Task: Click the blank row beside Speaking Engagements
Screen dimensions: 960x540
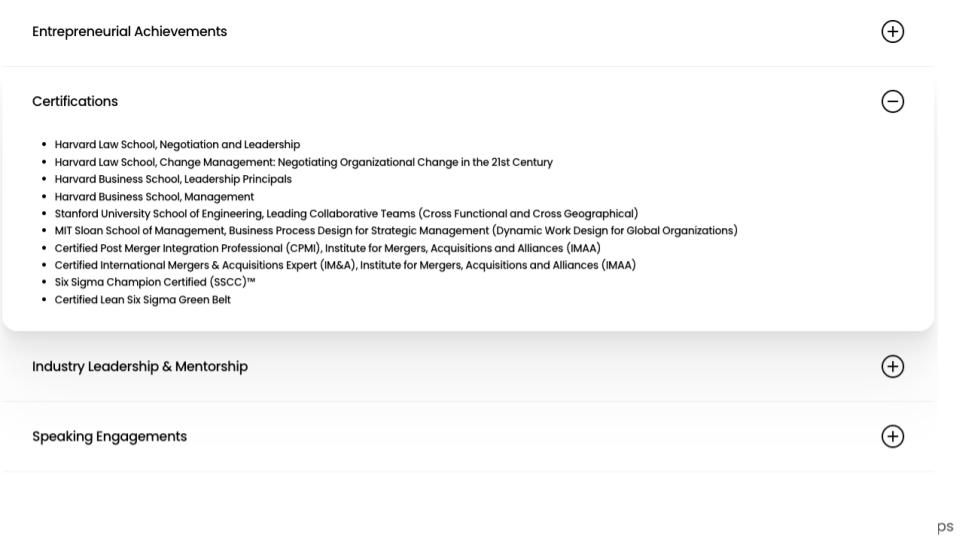Action: click(533, 437)
